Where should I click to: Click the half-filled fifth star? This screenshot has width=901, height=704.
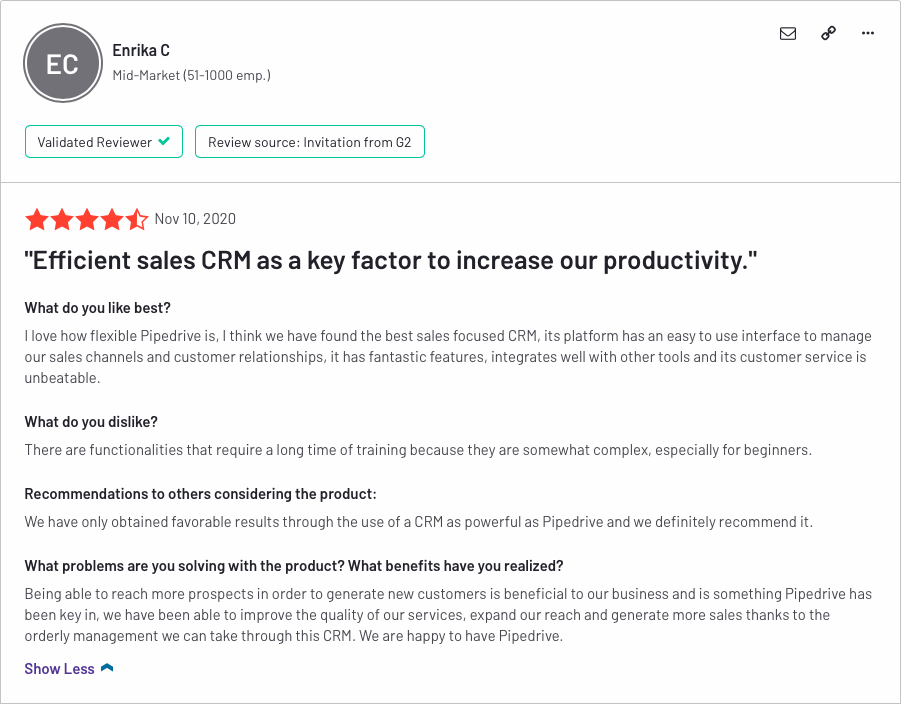pyautogui.click(x=137, y=220)
